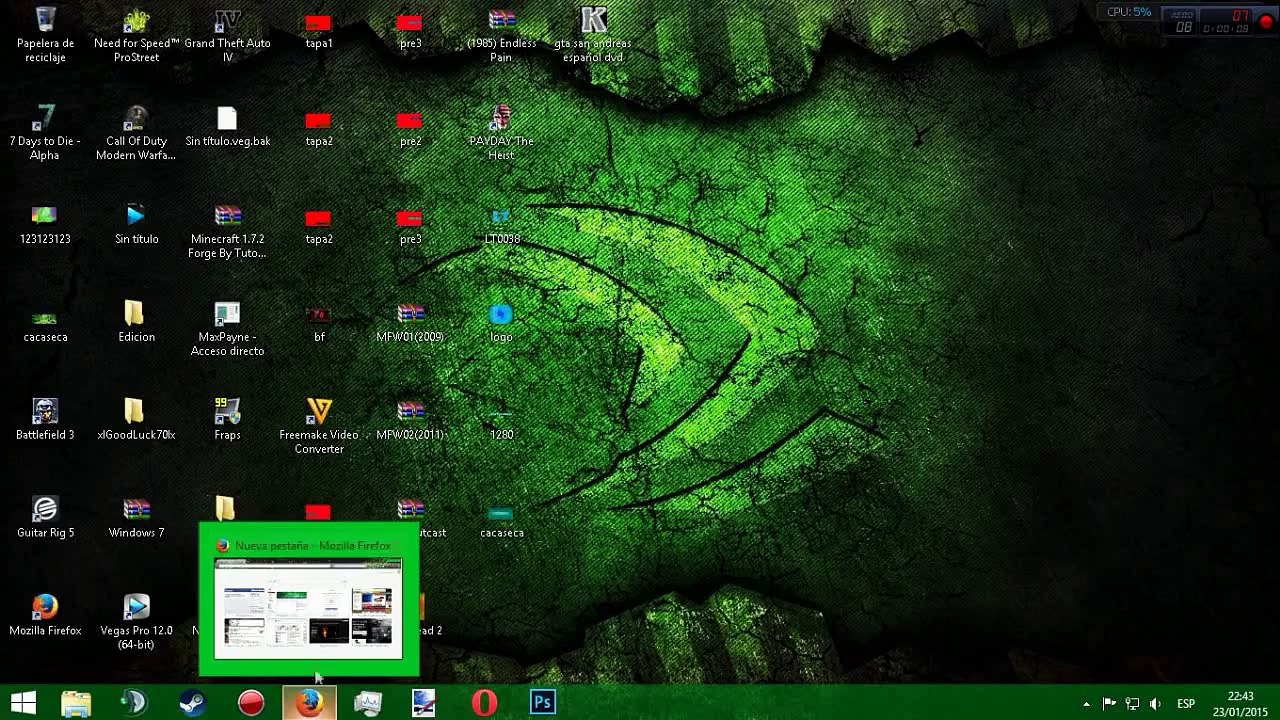Select the pre2 file icon
1280x720 pixels.
point(410,130)
